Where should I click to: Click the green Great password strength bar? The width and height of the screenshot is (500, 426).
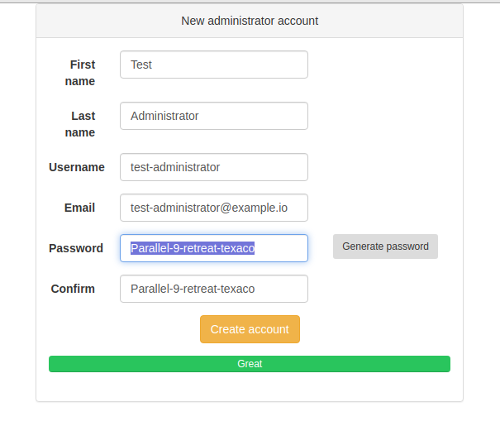click(x=249, y=364)
